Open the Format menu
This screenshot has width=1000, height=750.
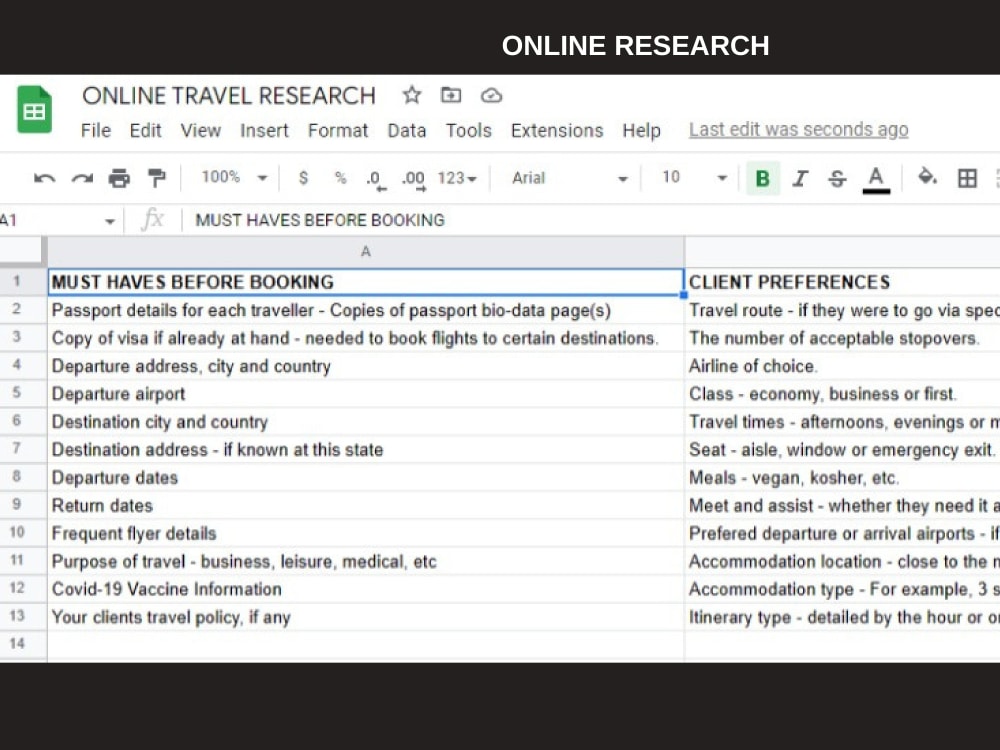[338, 131]
